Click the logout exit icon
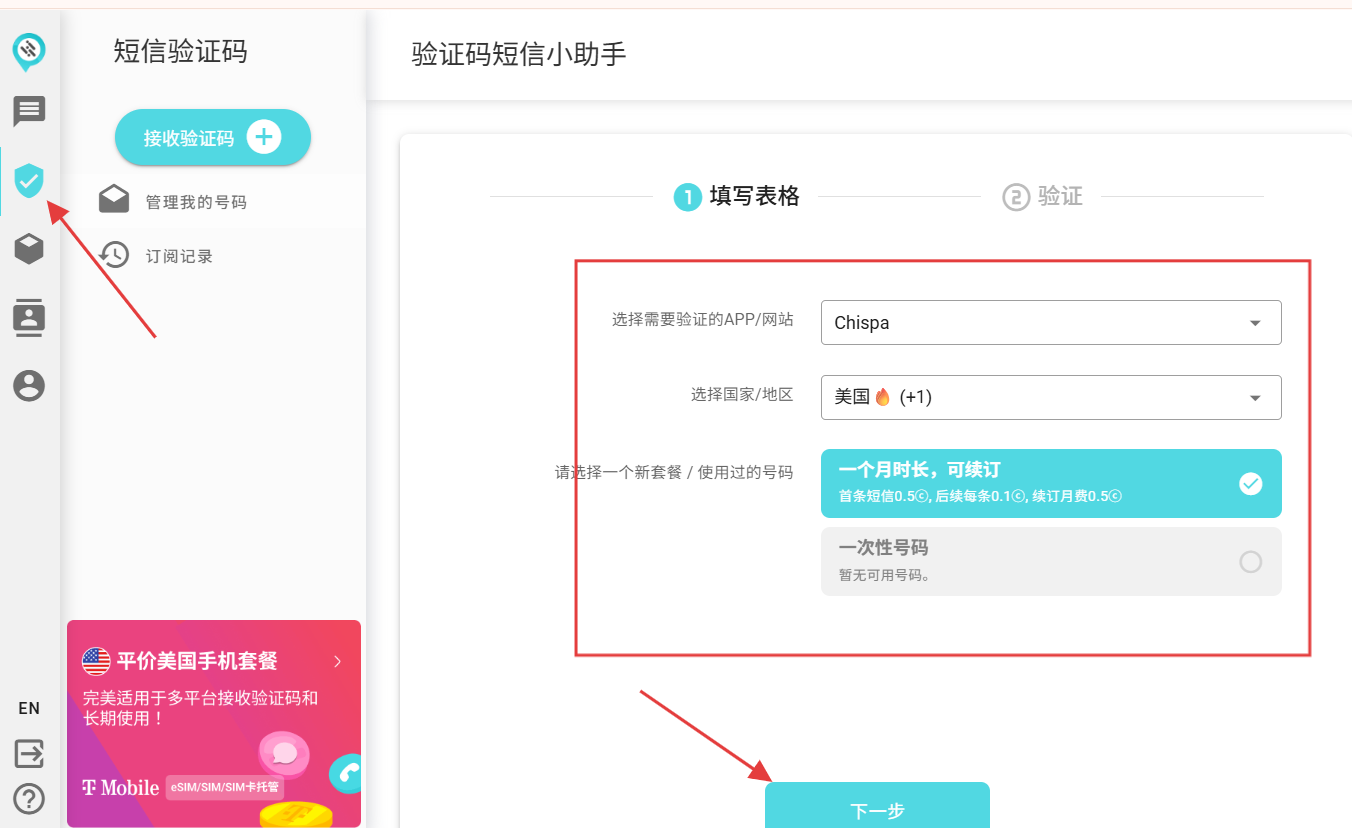This screenshot has width=1352, height=828. [29, 753]
